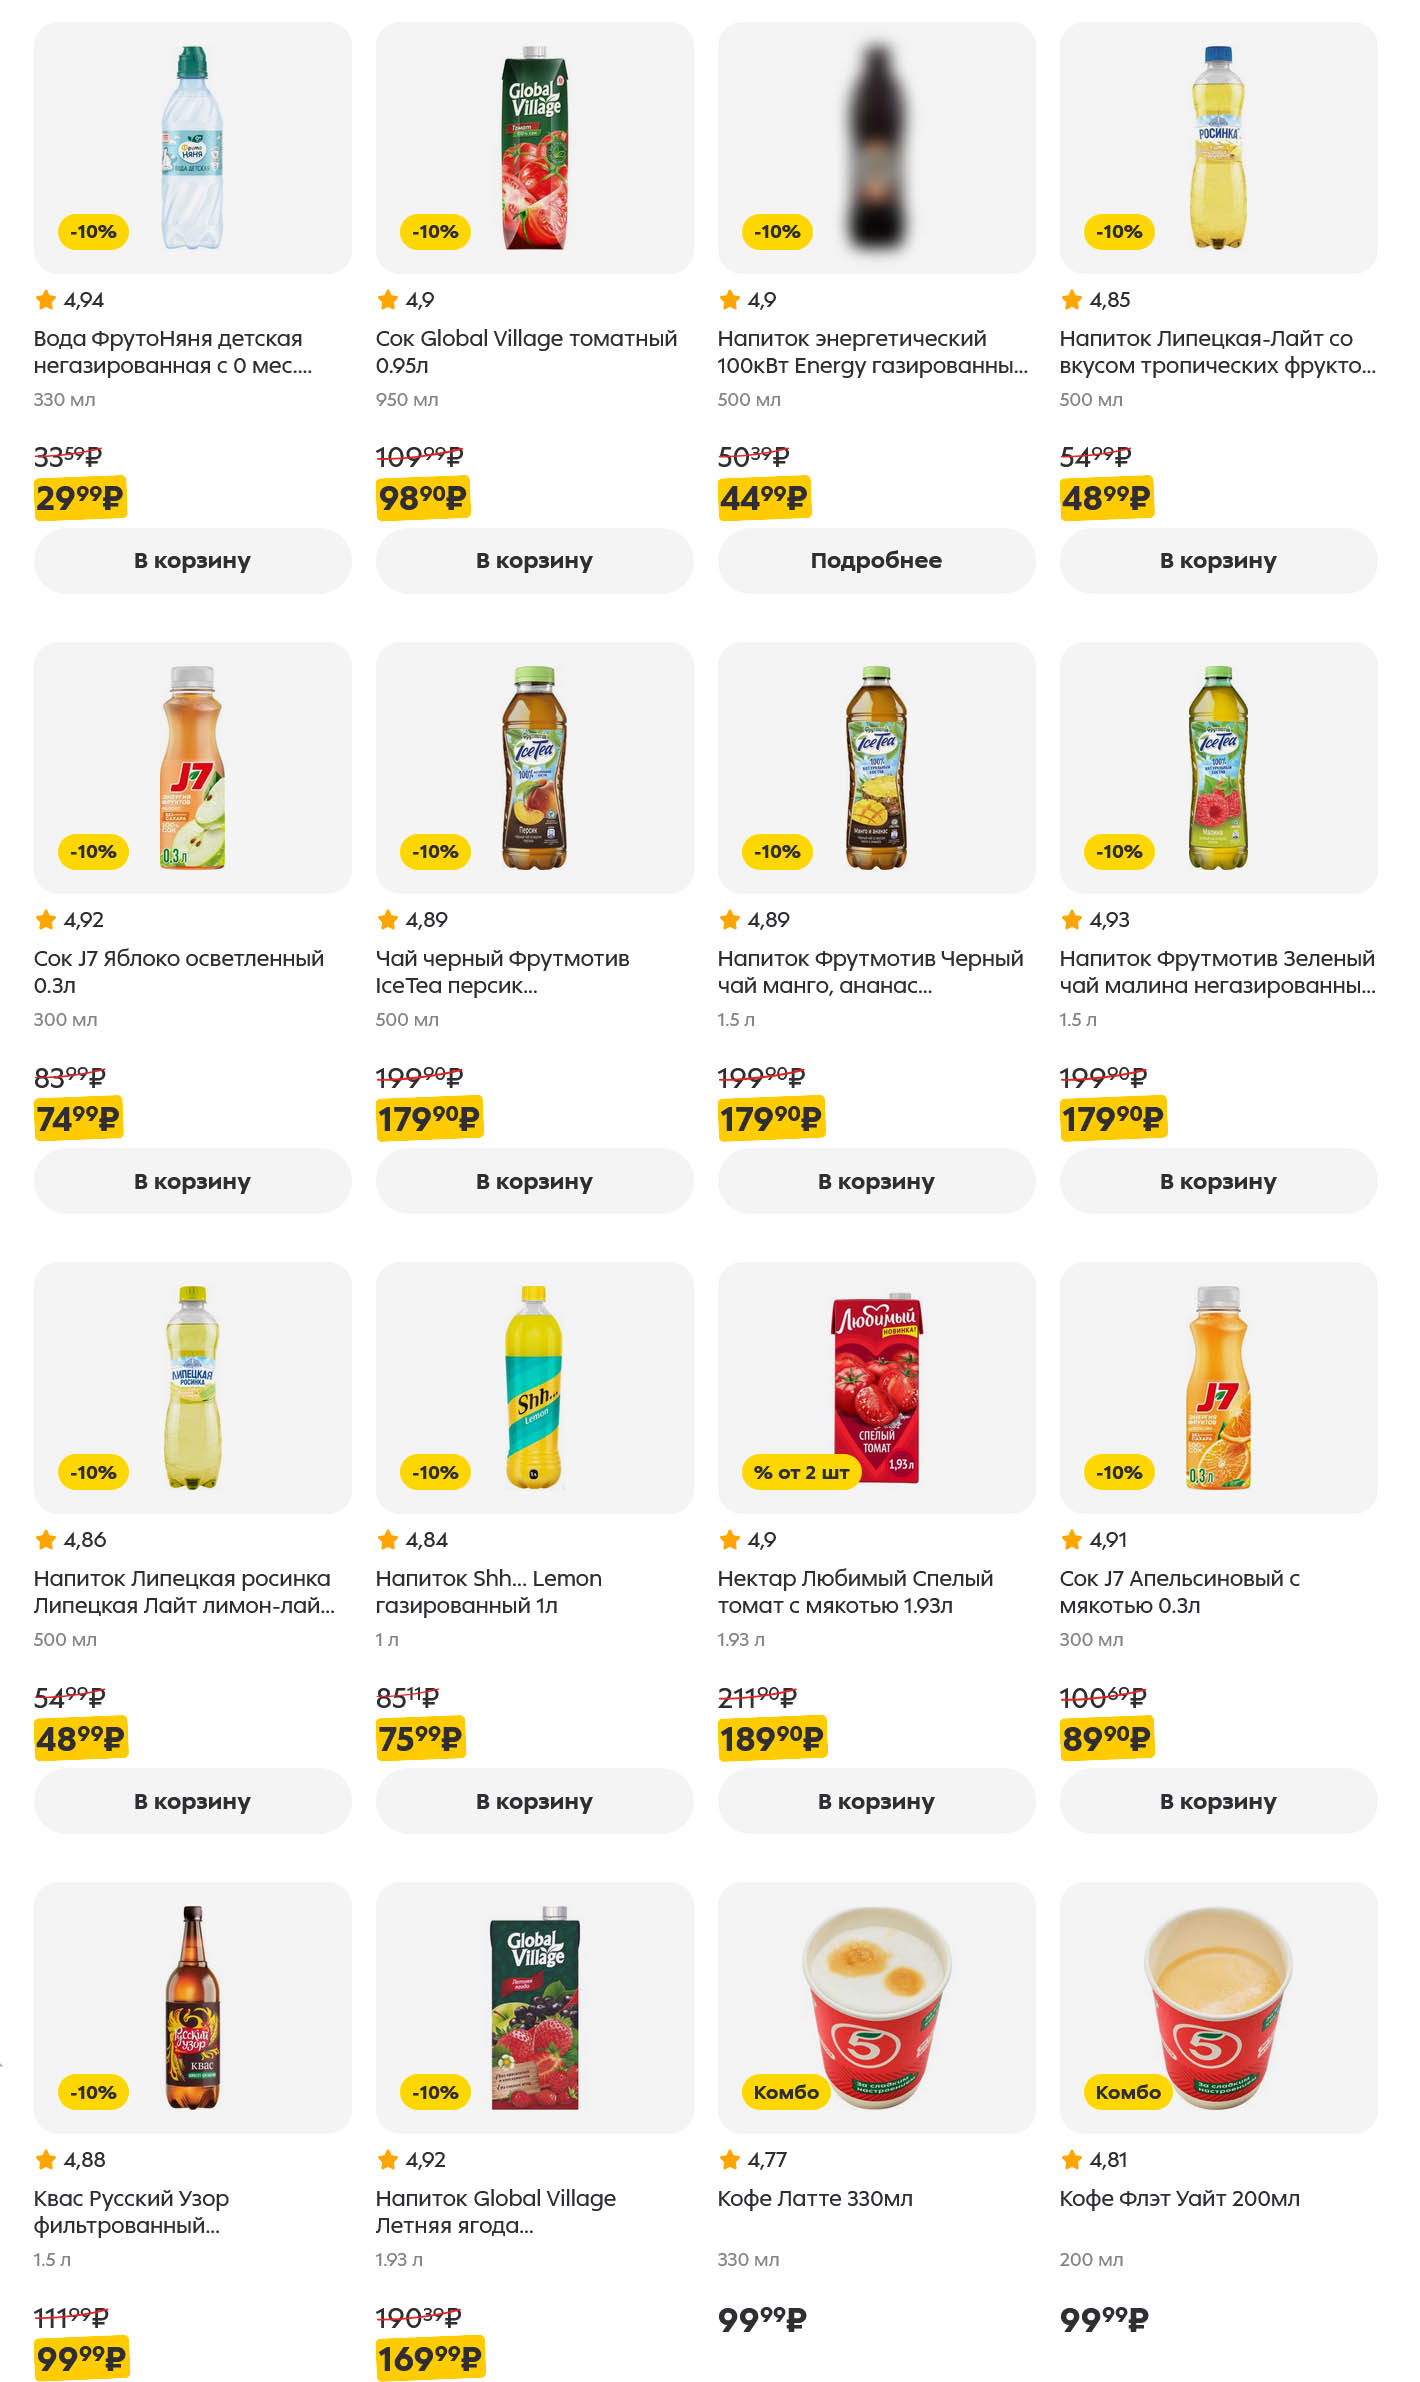The image size is (1420, 2382).
Task: Open the "Сок J7 Апельсиновый с мякотью" title
Action: click(x=1180, y=1592)
